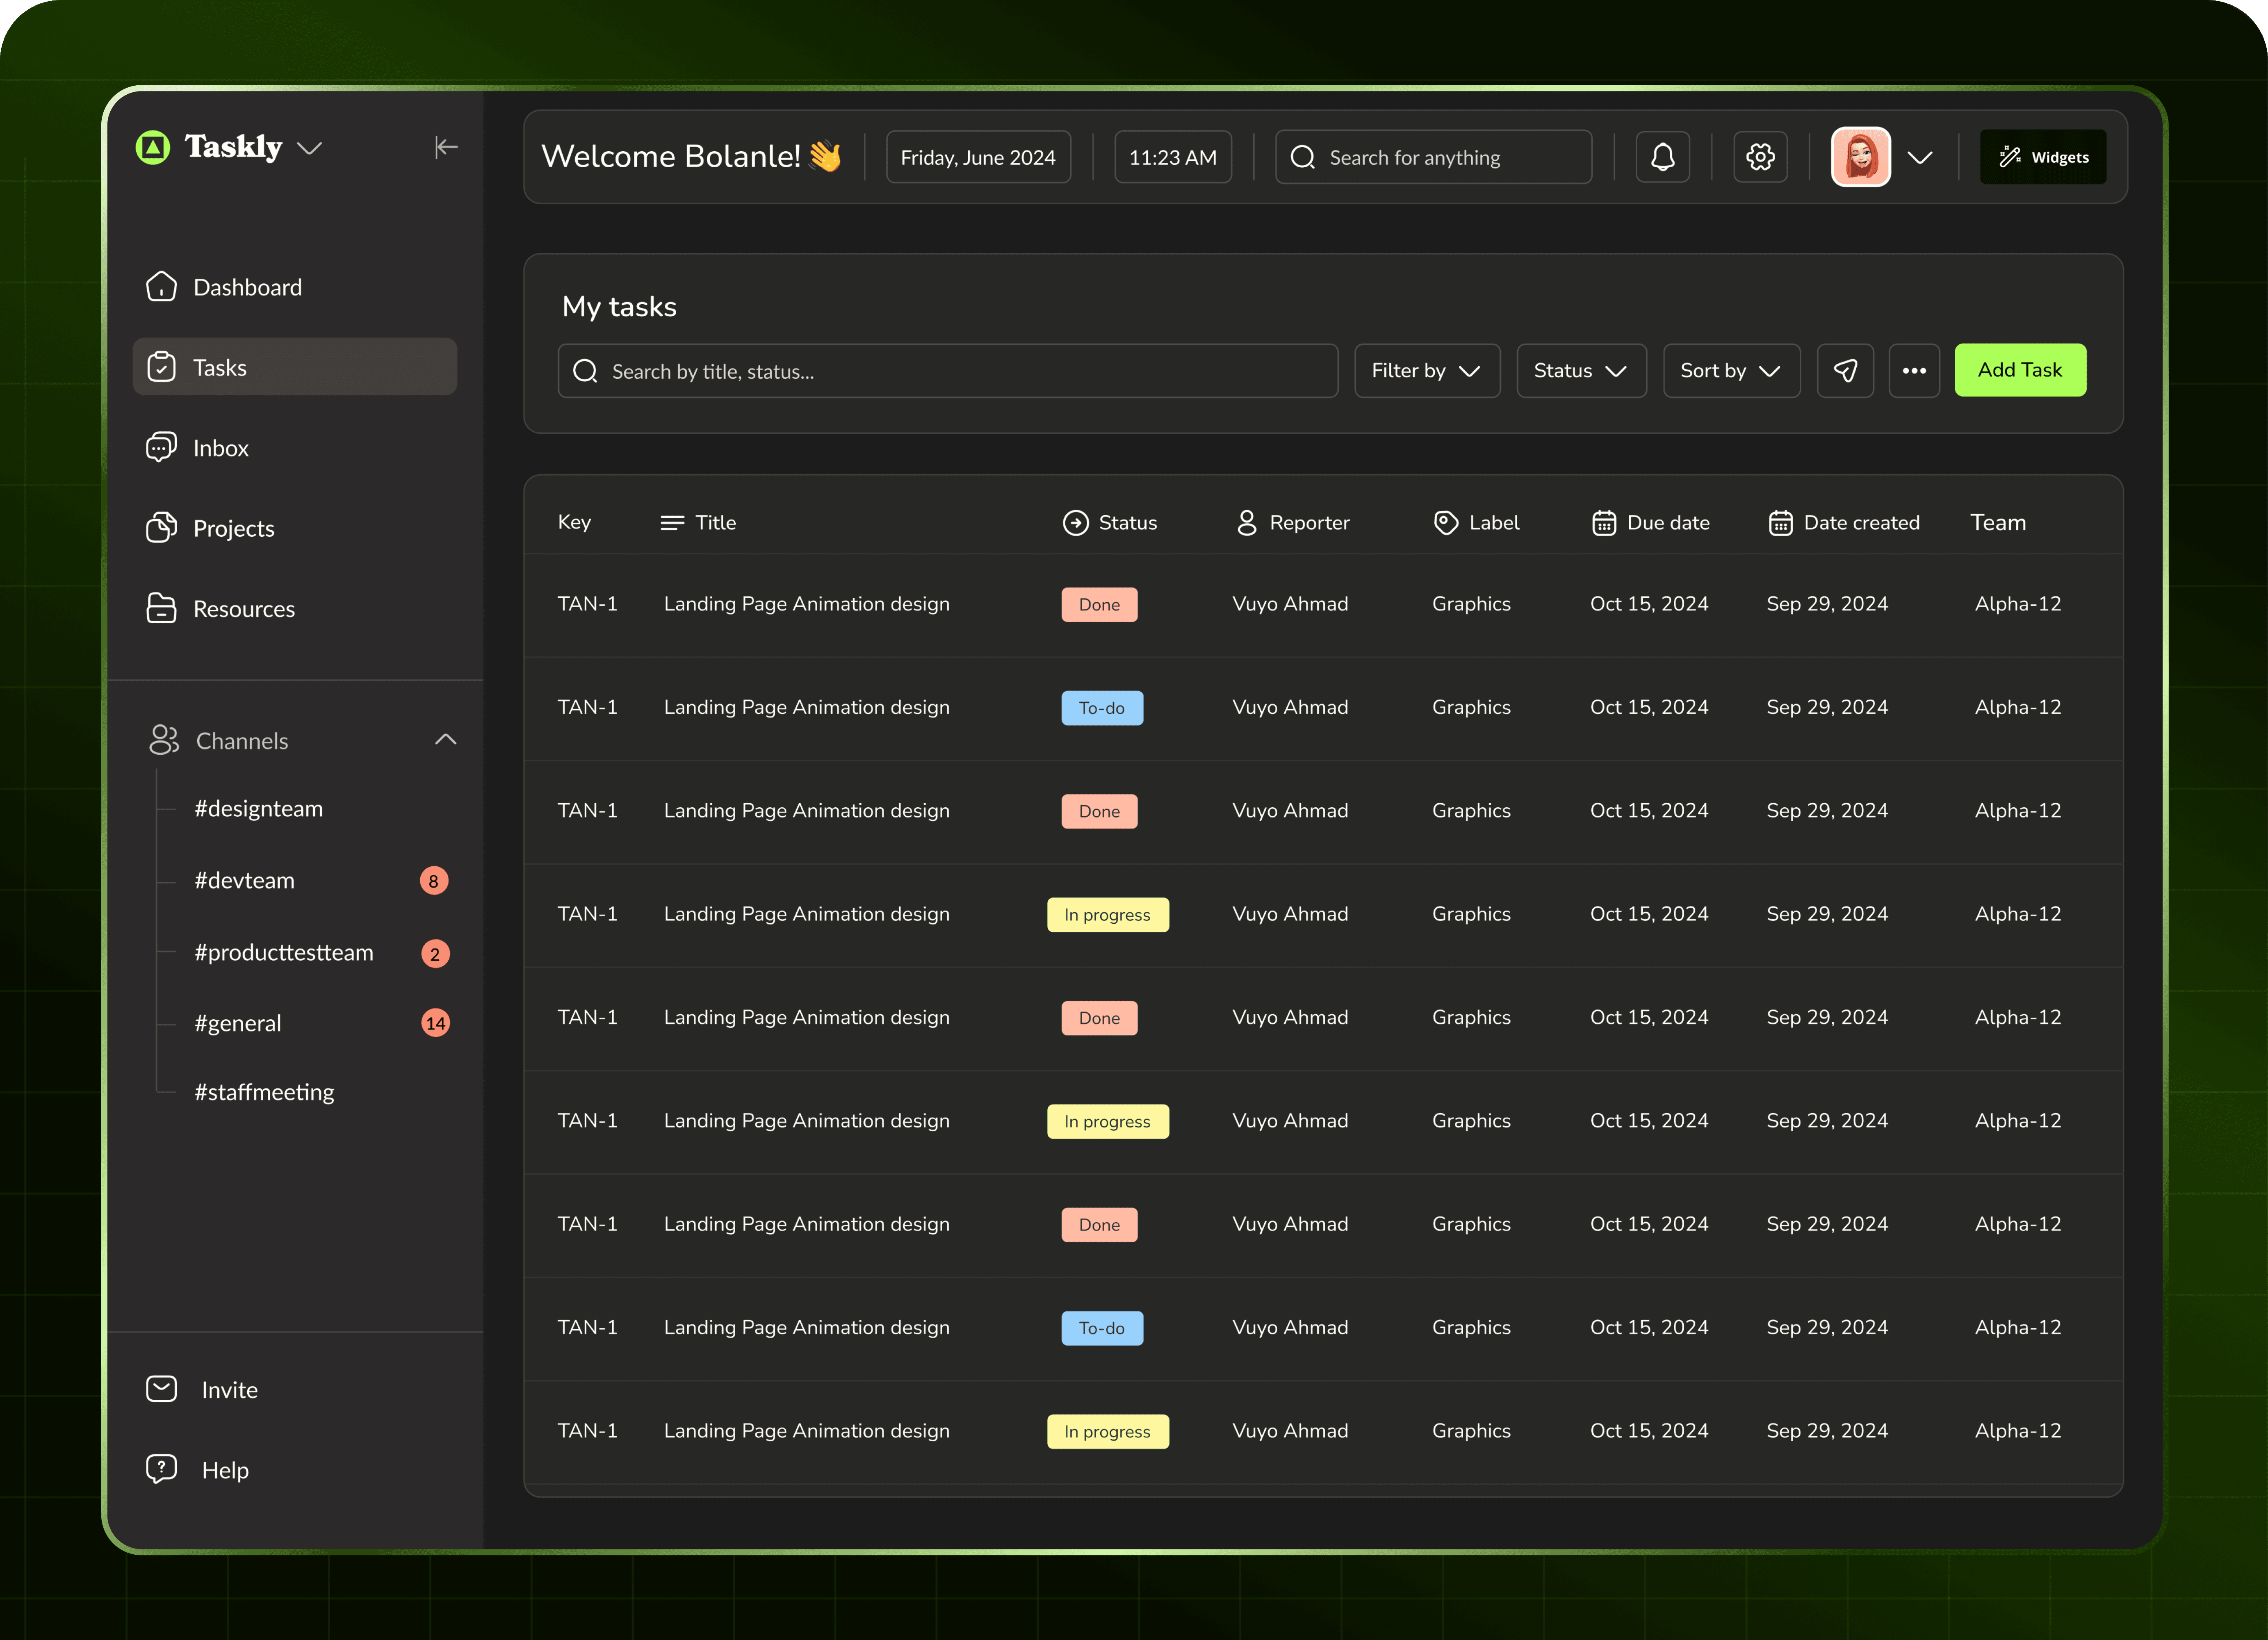Click the Invite envelope icon
Image resolution: width=2268 pixels, height=1640 pixels.
[161, 1389]
